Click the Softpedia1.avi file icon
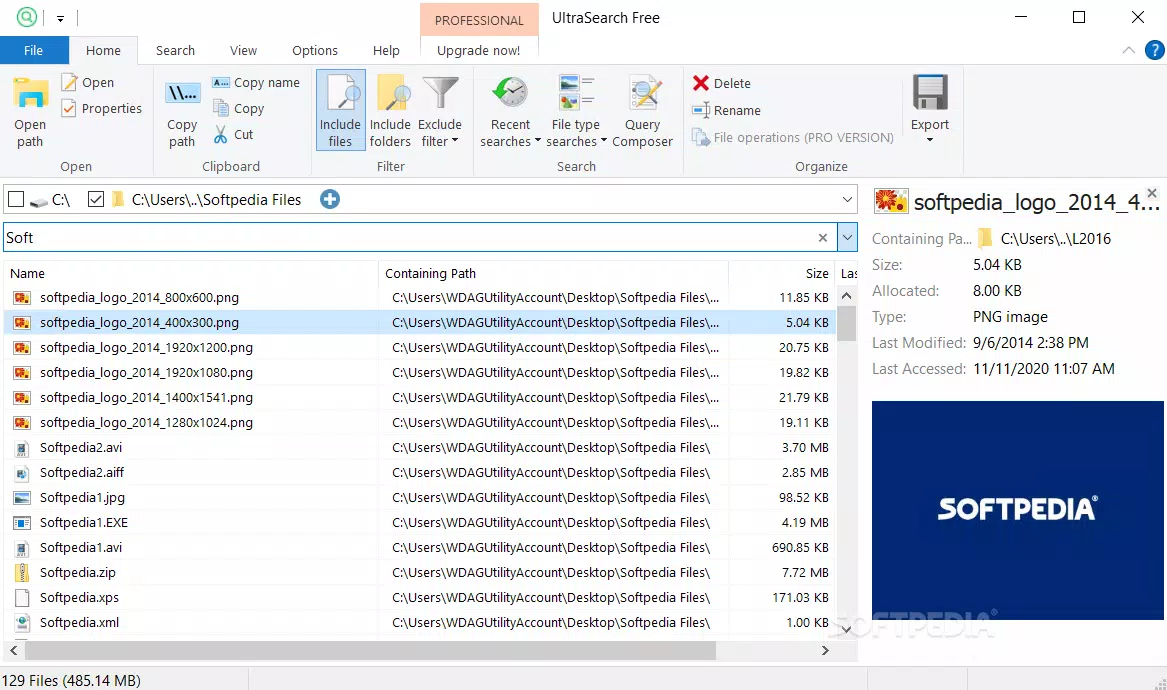The image size is (1167, 690). (22, 548)
